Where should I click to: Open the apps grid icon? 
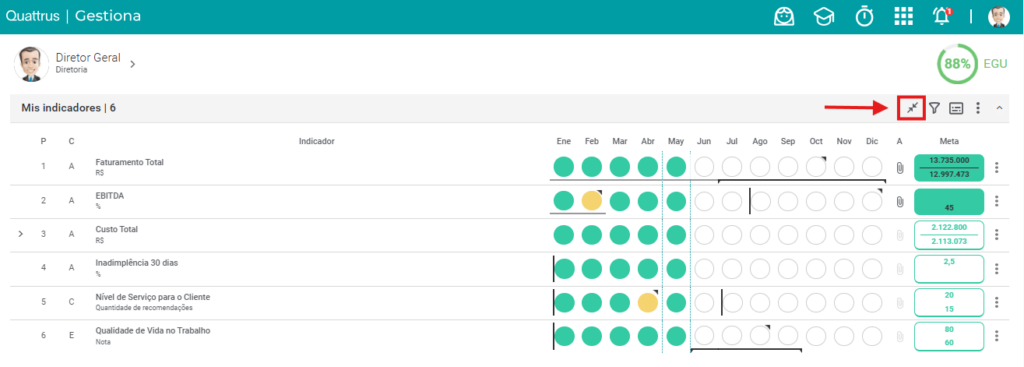(903, 16)
